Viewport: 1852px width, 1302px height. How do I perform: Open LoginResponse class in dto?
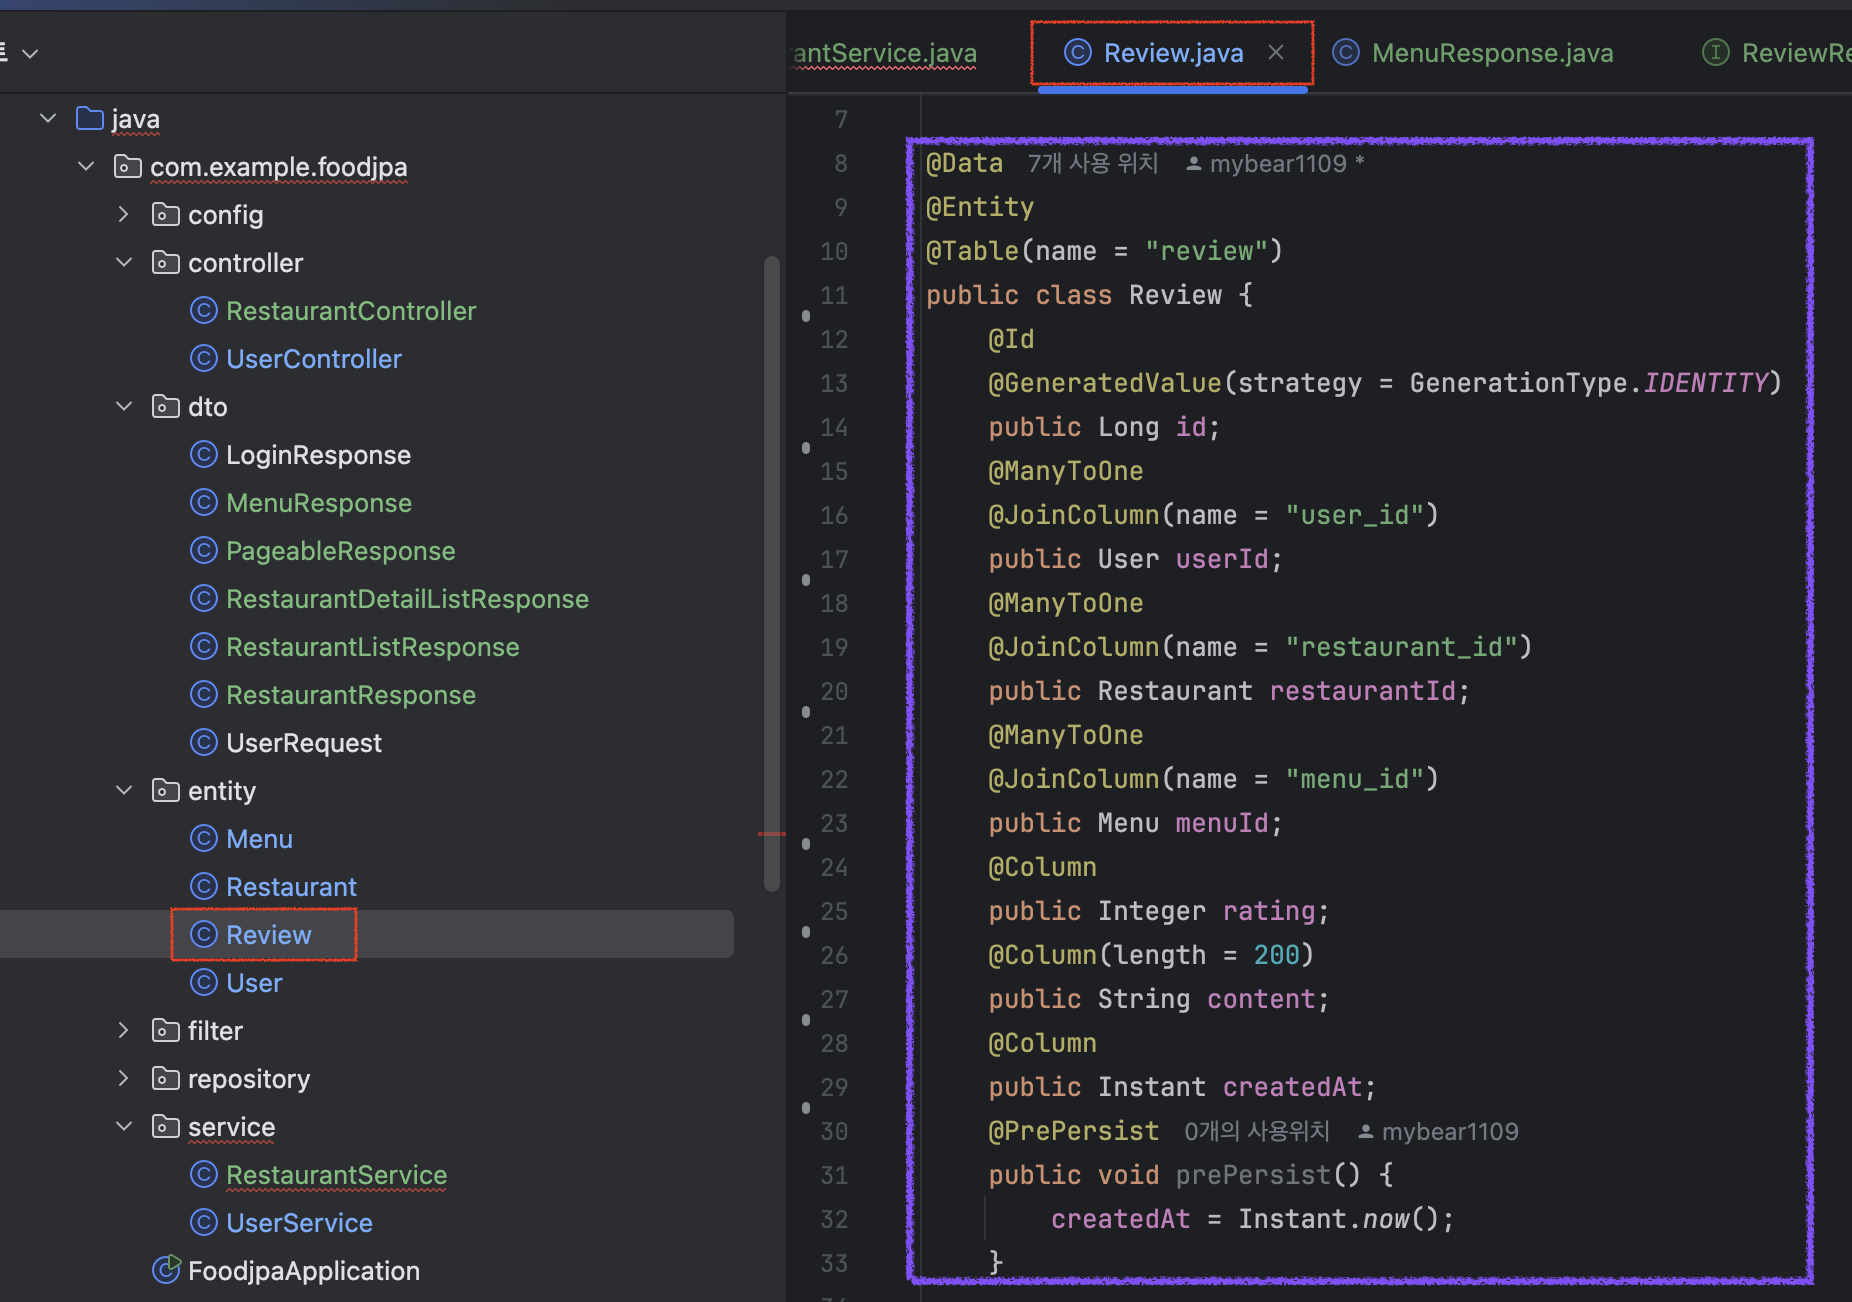(318, 455)
